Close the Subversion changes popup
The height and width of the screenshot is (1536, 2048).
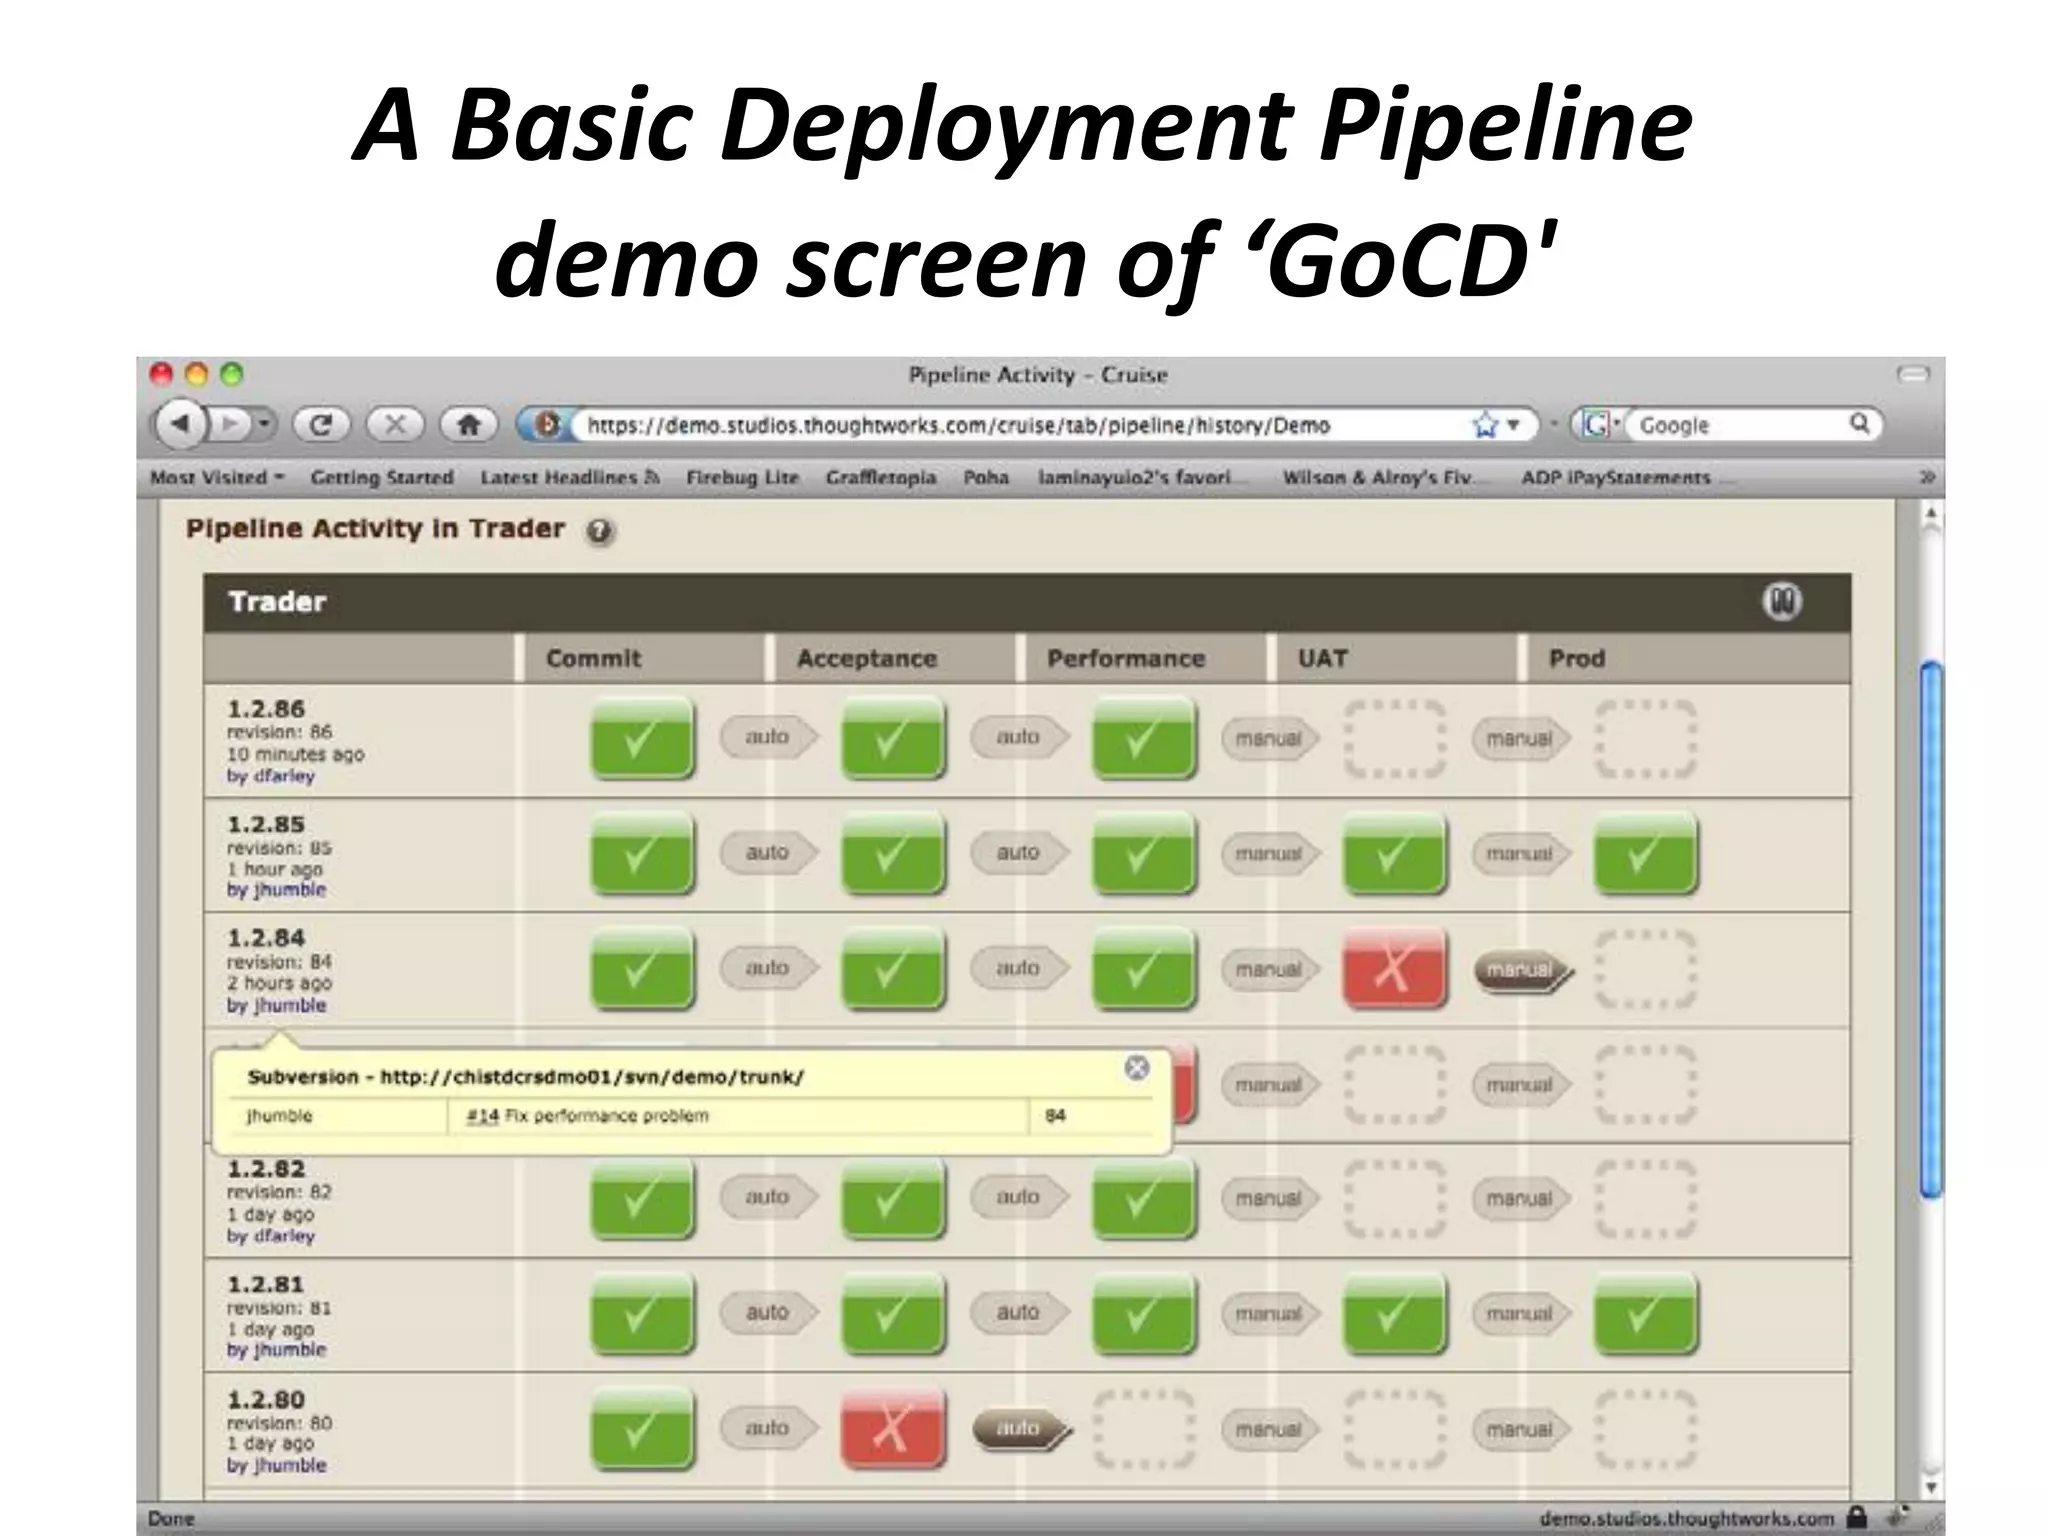click(x=1136, y=1068)
